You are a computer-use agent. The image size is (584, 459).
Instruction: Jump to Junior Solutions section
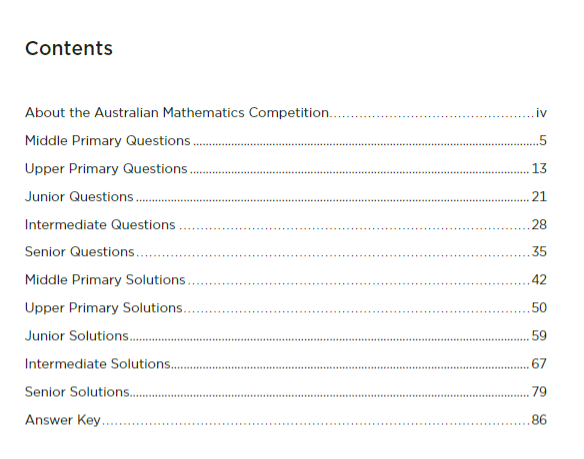coord(286,335)
